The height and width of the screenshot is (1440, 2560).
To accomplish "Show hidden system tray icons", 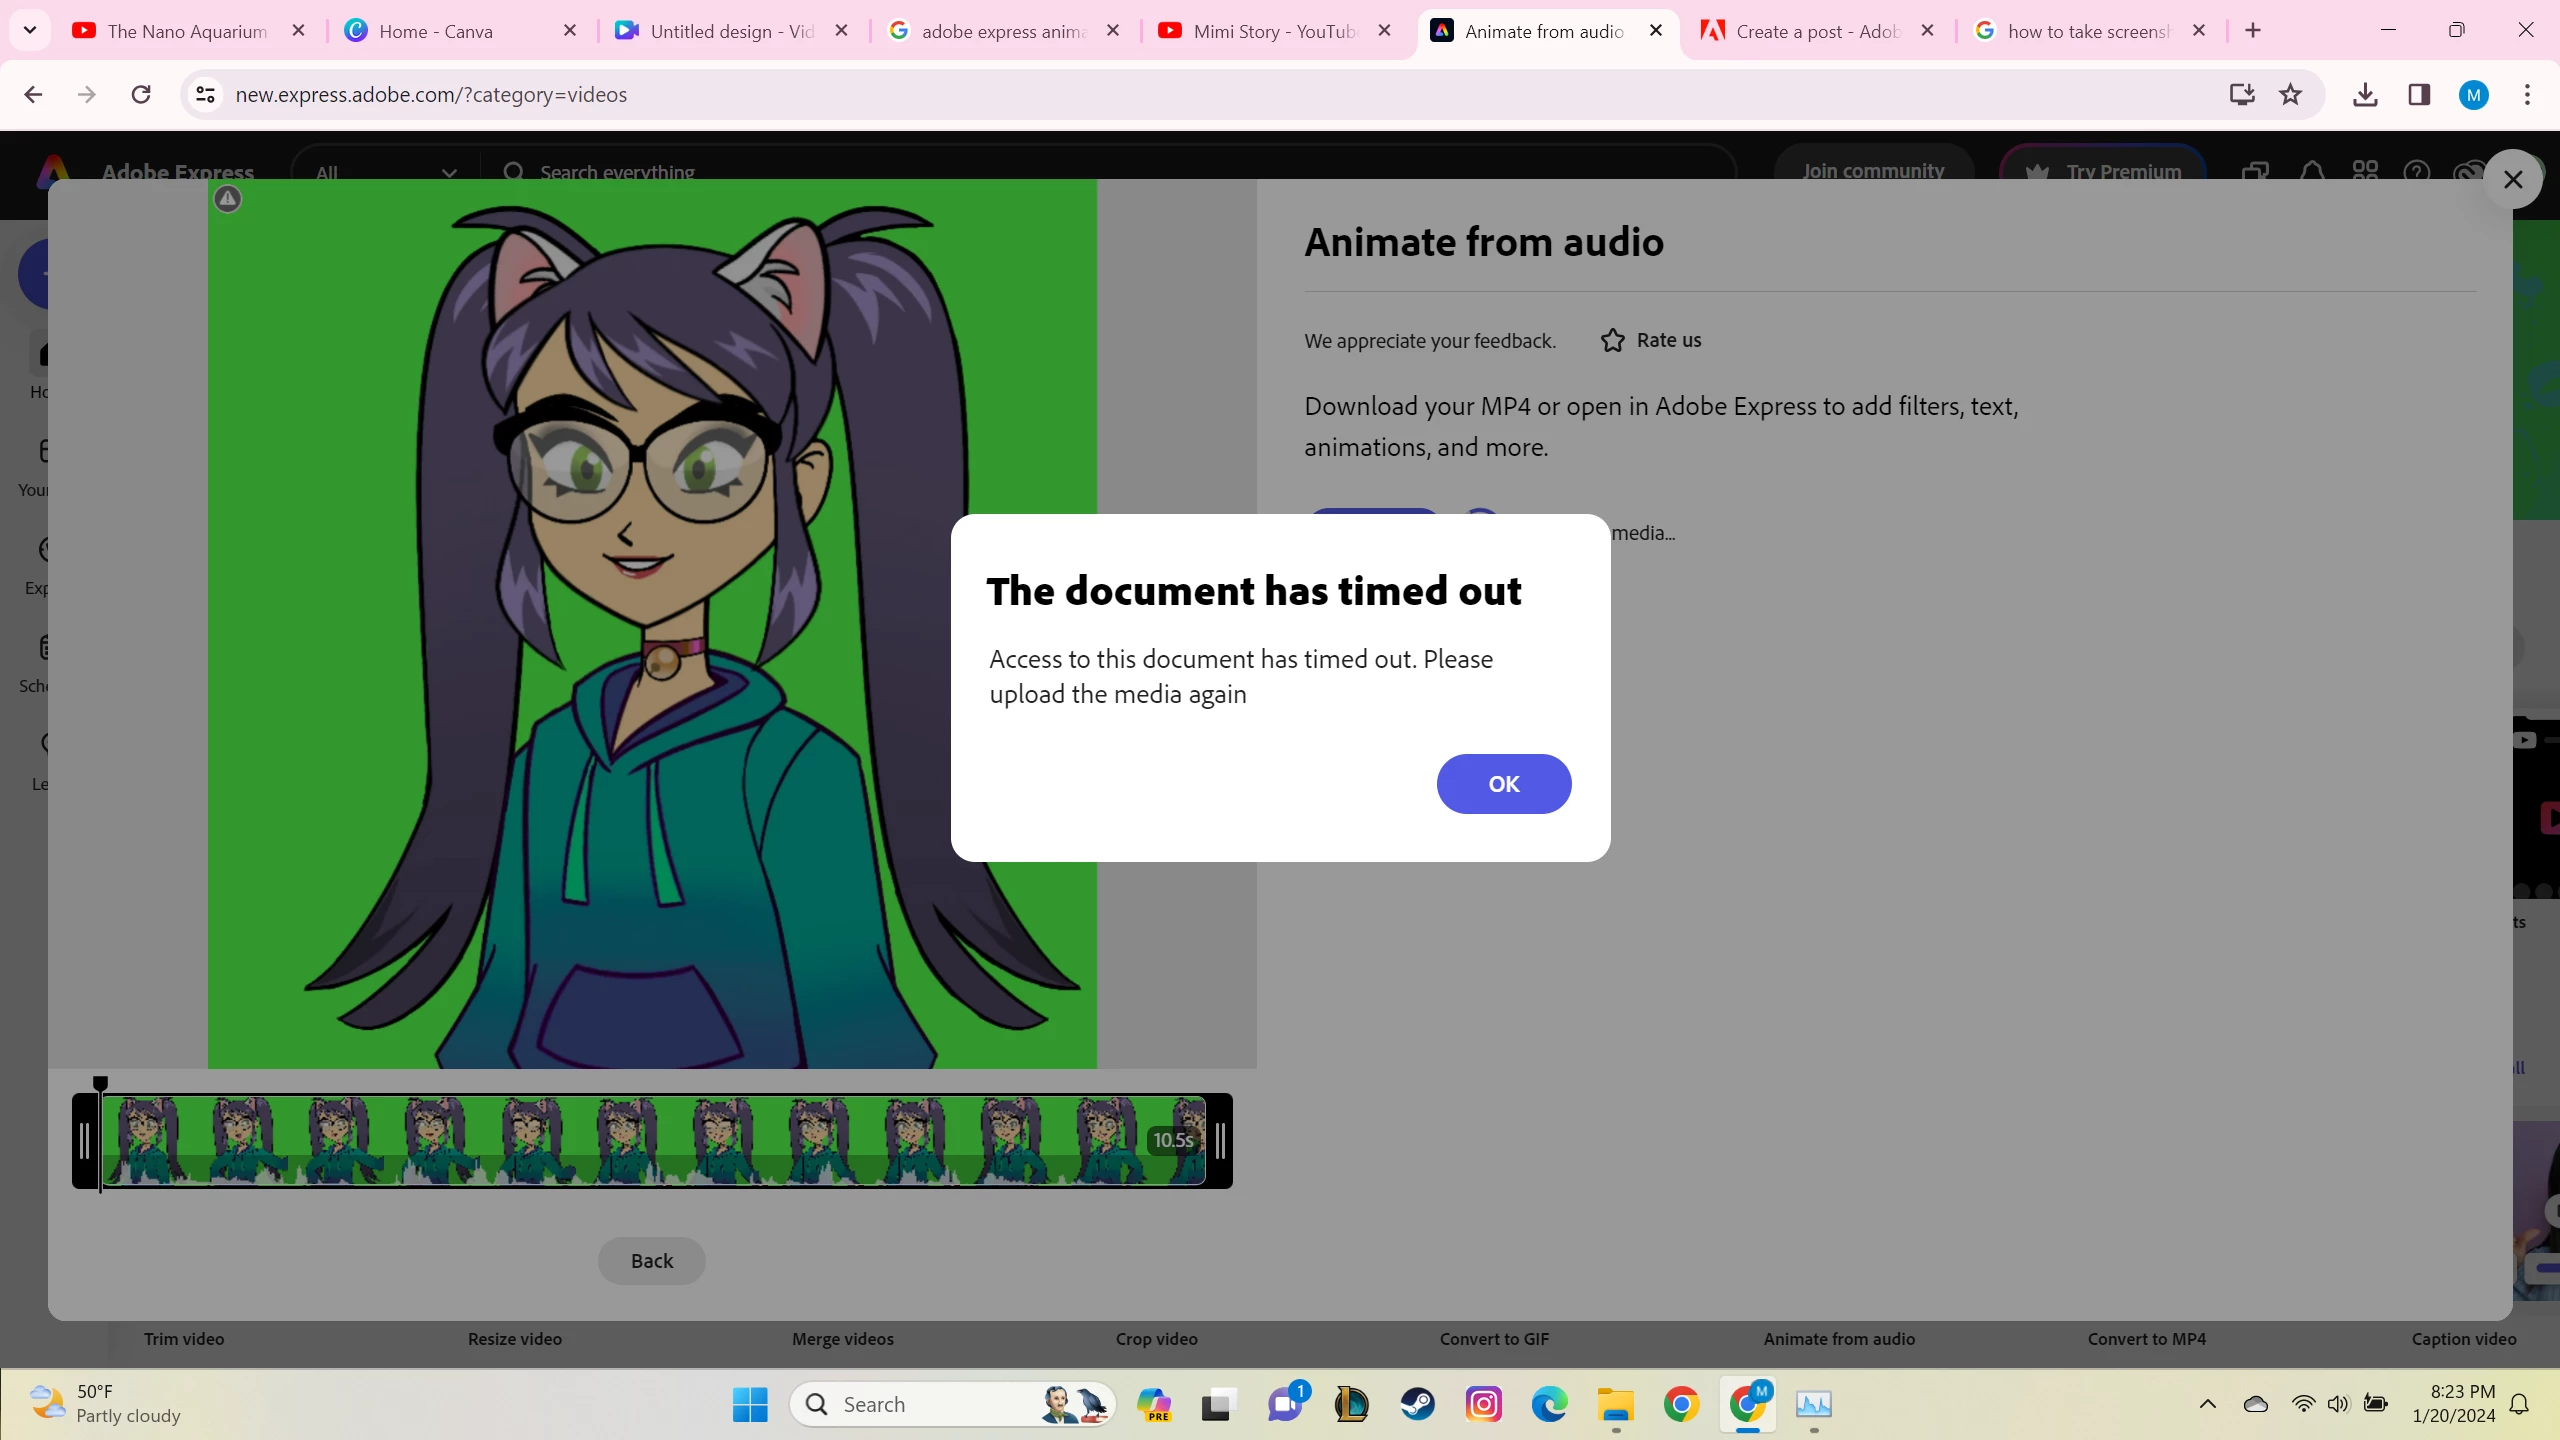I will 2207,1405.
